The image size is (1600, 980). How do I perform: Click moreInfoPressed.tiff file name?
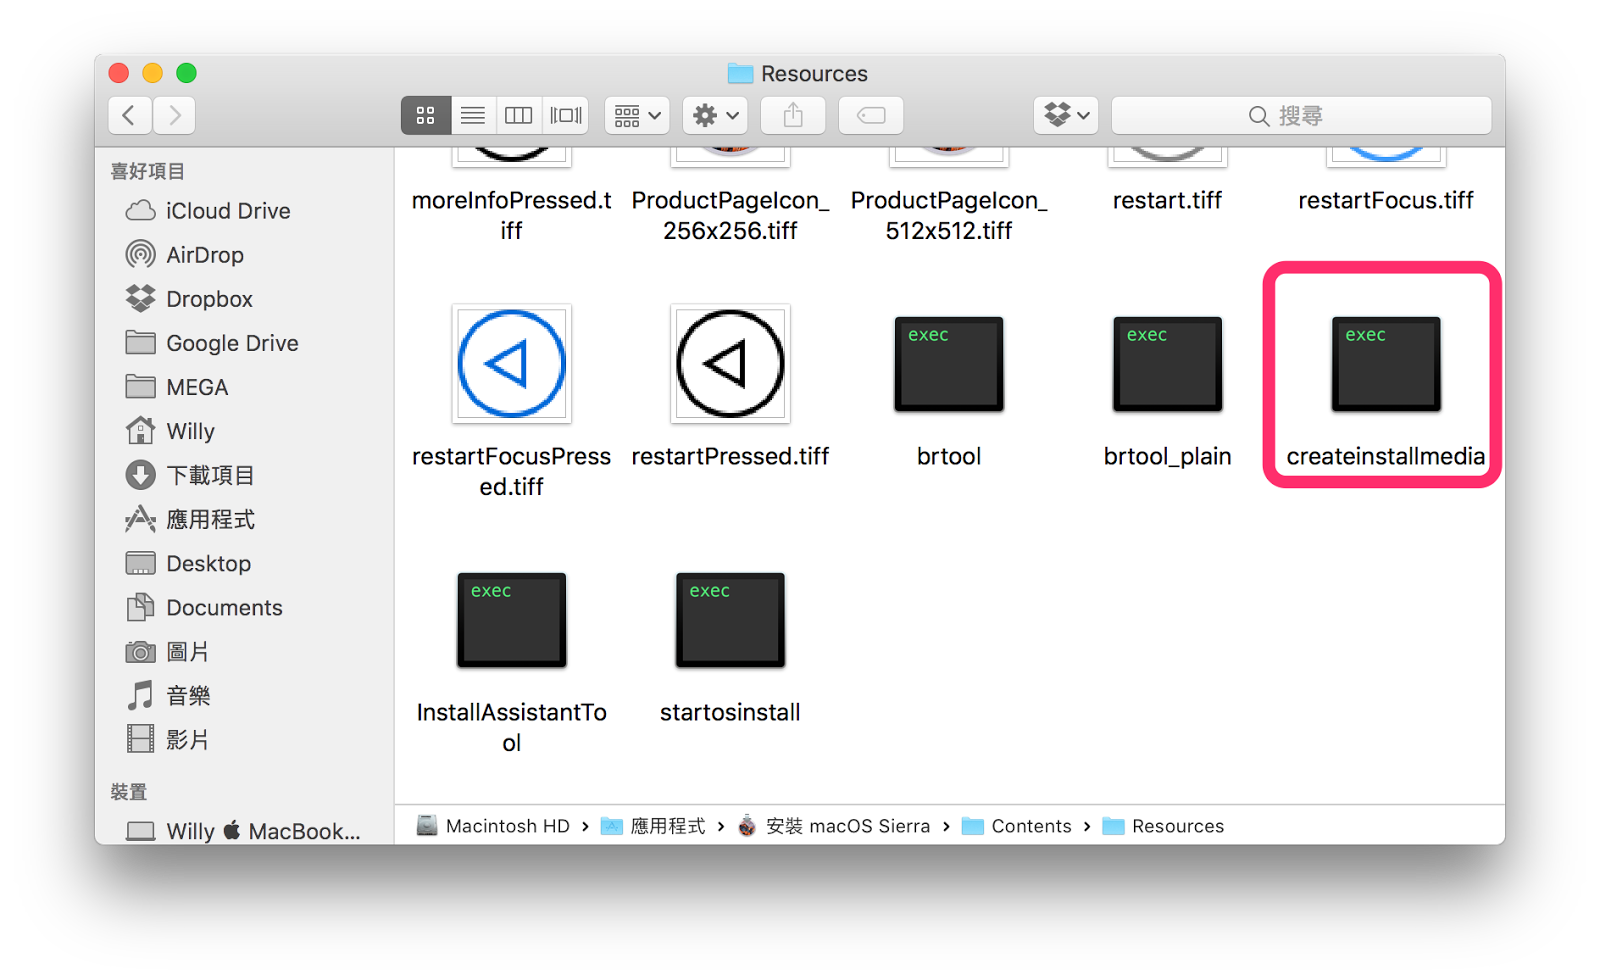(x=511, y=215)
